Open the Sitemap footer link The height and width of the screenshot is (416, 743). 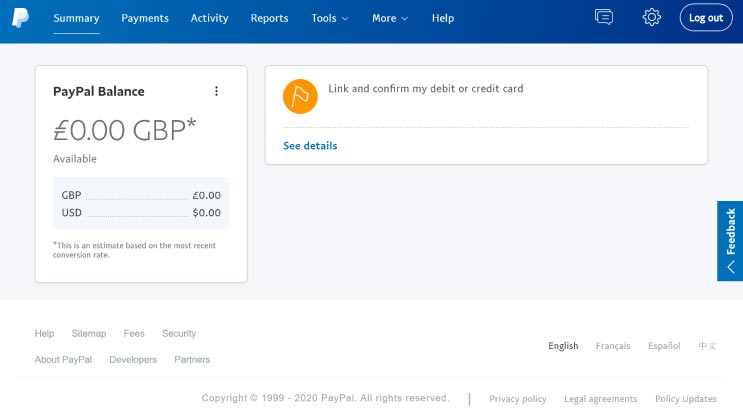click(x=89, y=334)
